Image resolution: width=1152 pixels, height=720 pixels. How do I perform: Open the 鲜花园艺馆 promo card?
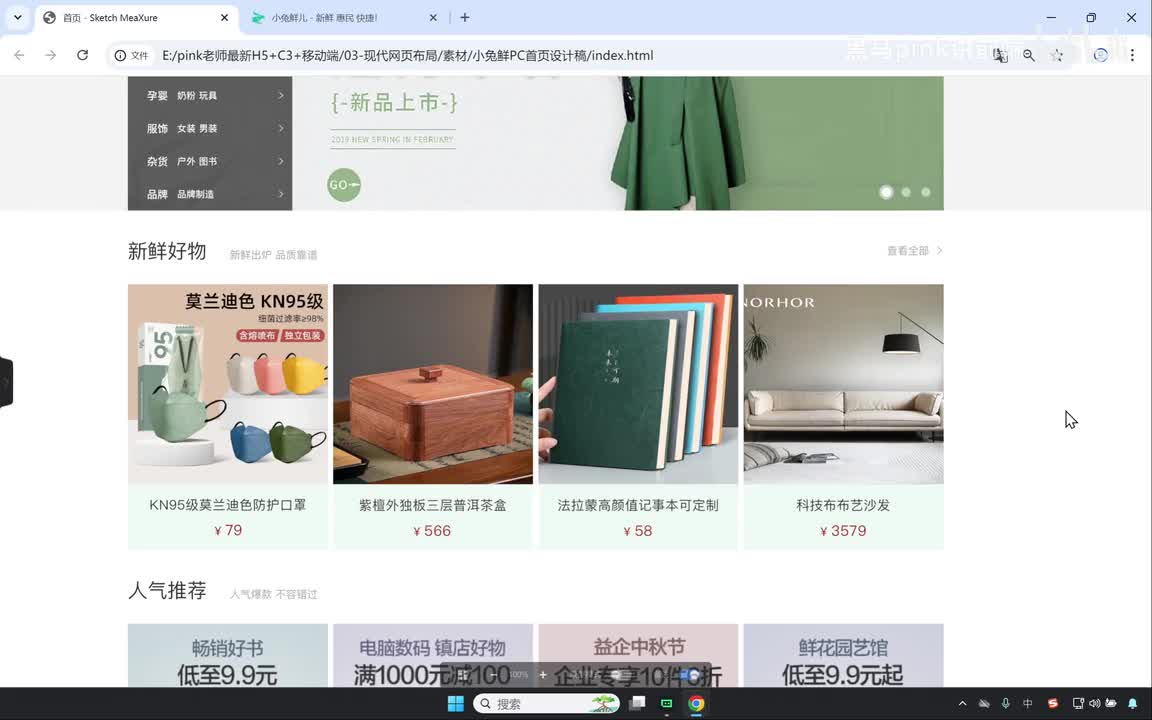tap(843, 655)
